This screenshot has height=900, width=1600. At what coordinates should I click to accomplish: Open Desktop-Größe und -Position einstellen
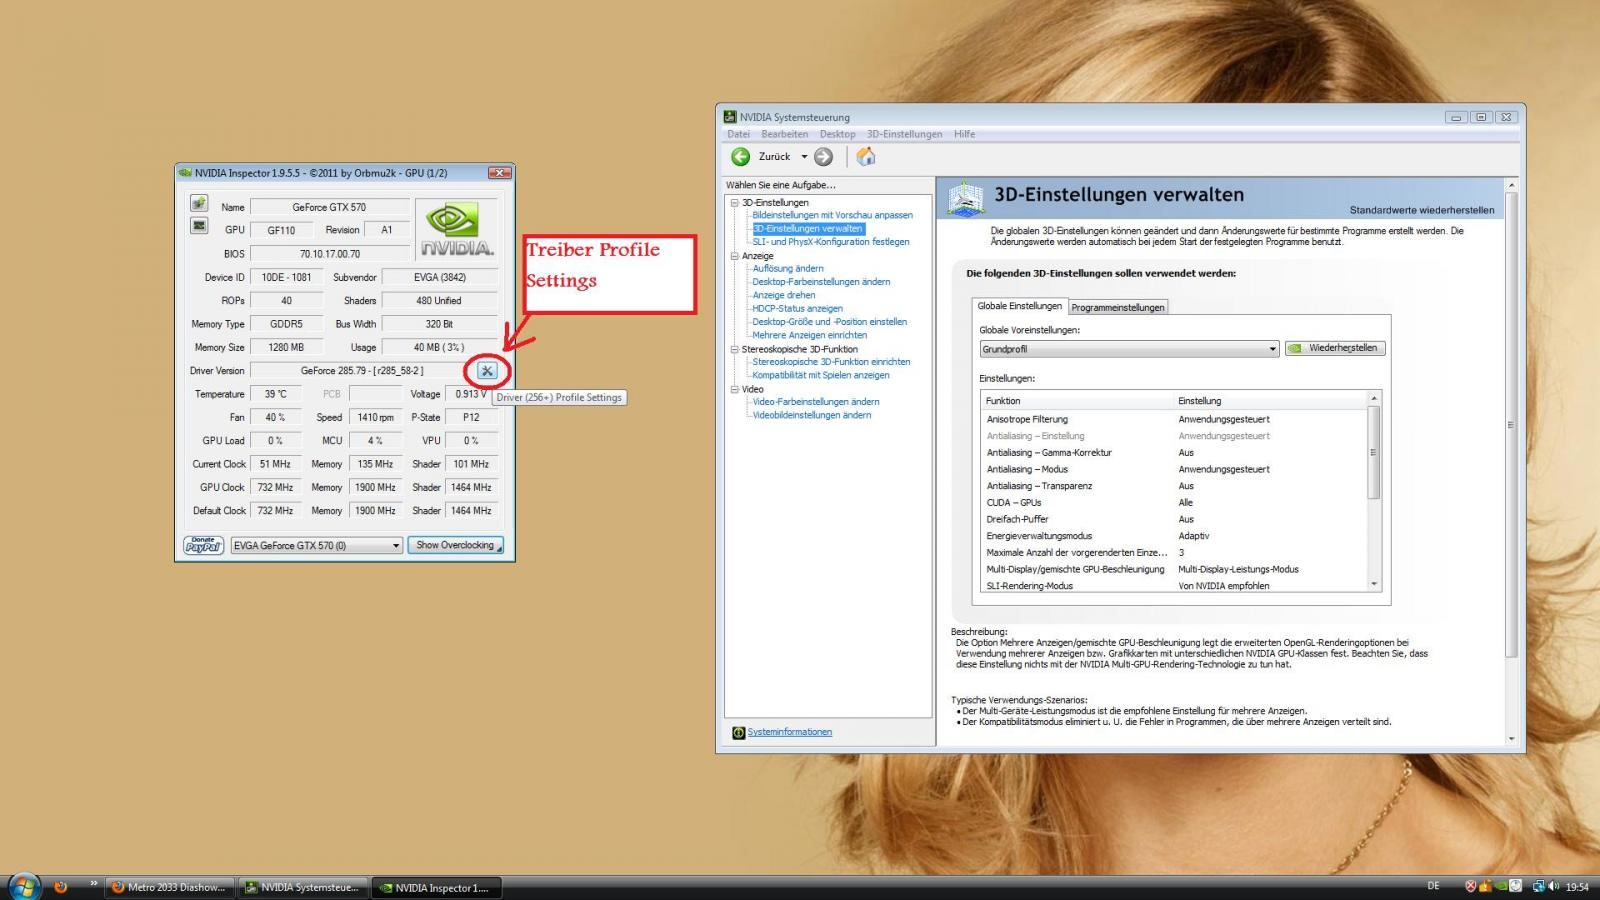(829, 322)
